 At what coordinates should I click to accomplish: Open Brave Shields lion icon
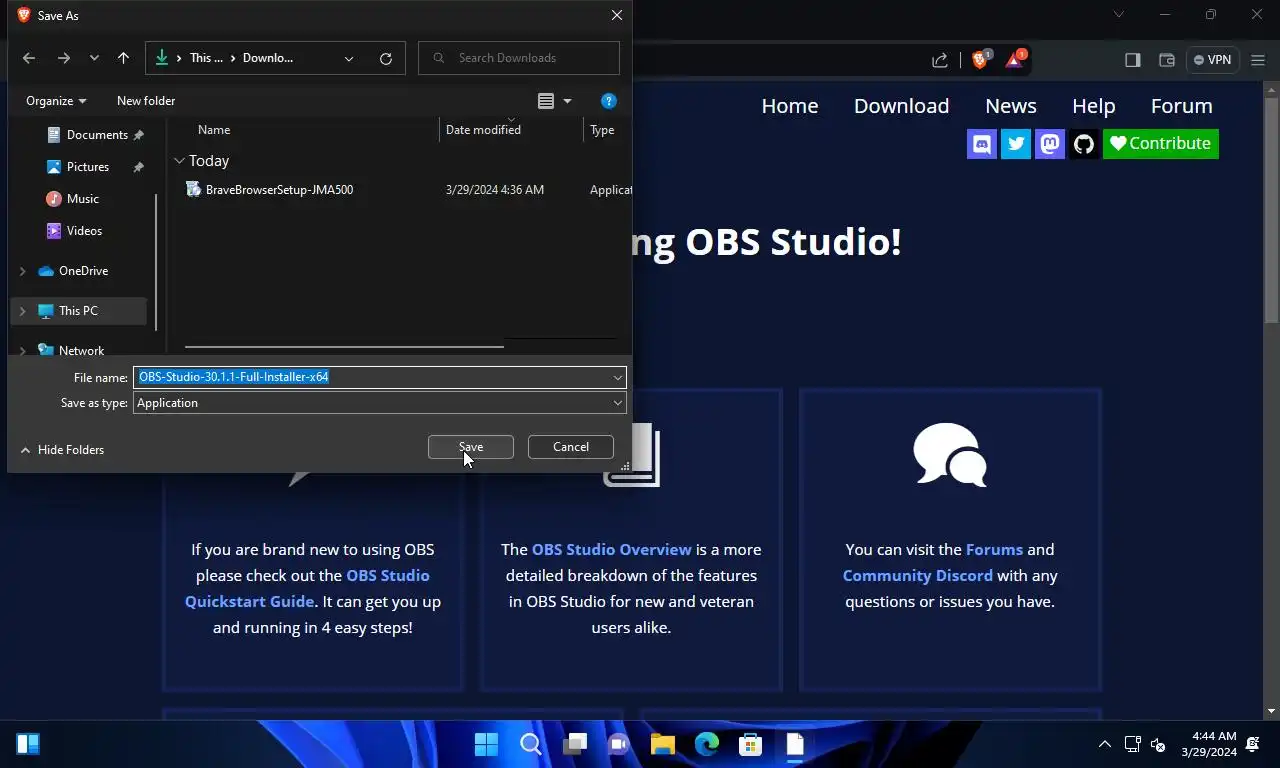[x=980, y=60]
